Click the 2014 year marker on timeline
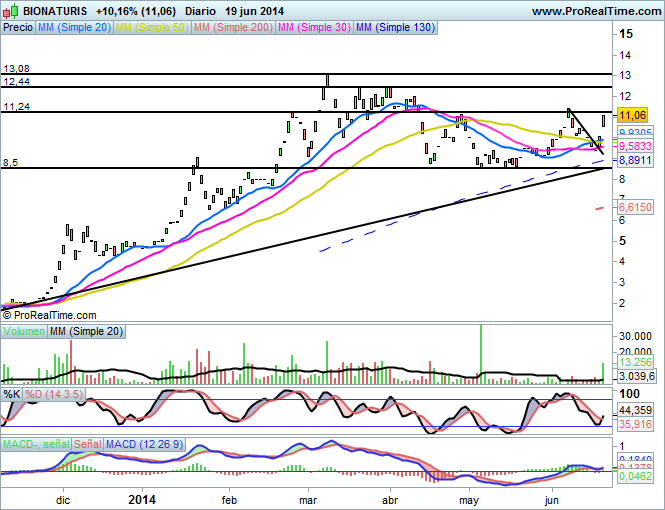Image resolution: width=665 pixels, height=510 pixels. [143, 497]
